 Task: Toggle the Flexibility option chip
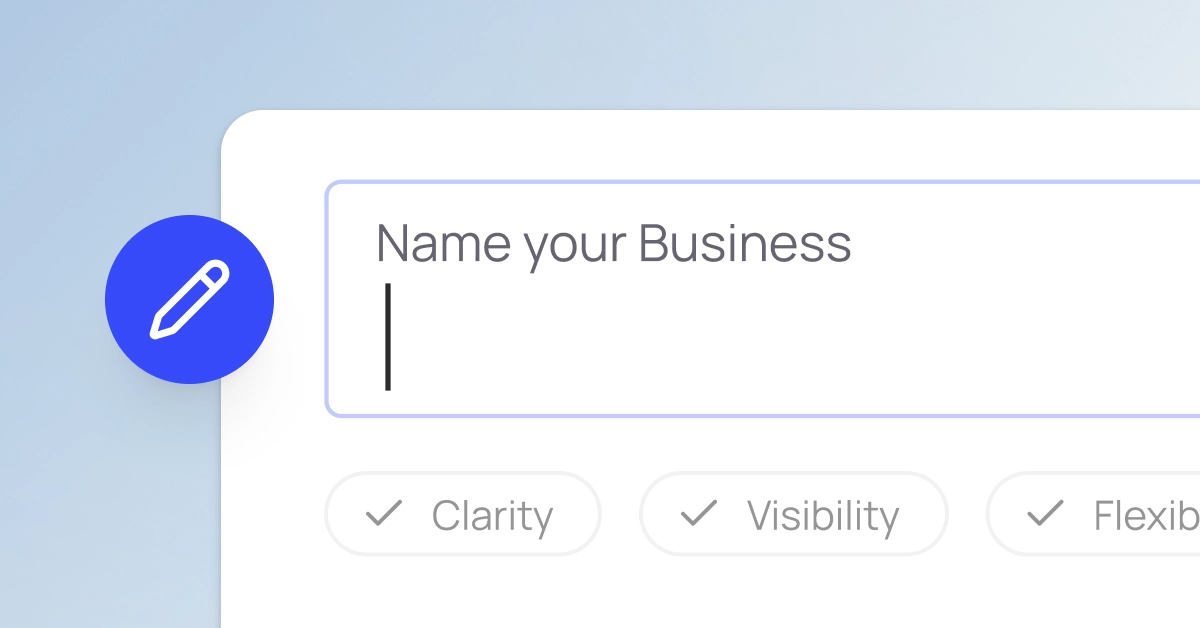coord(1100,514)
